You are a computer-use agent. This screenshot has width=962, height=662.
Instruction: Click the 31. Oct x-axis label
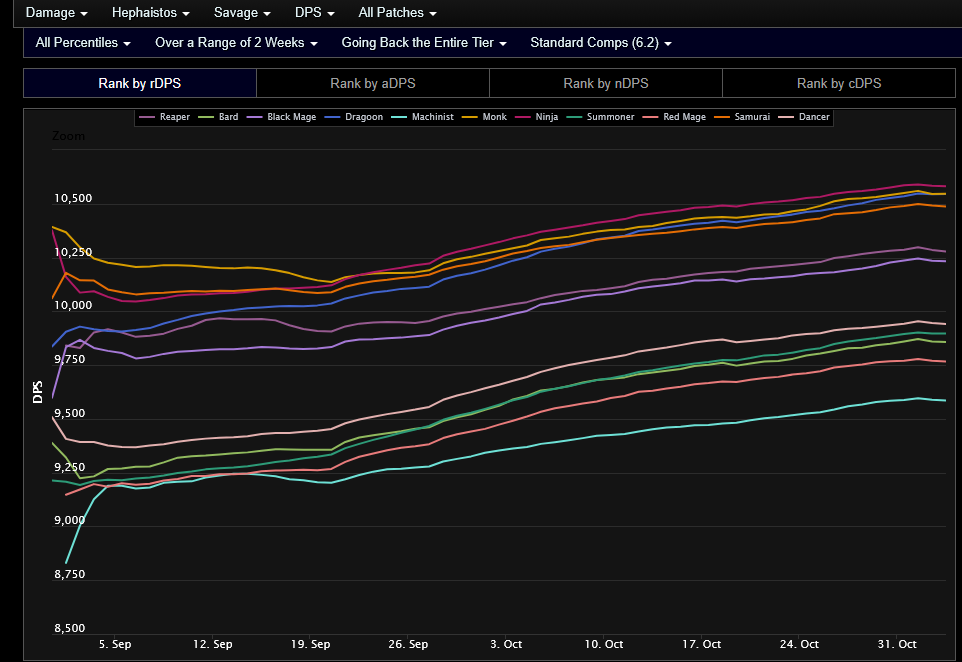point(897,644)
